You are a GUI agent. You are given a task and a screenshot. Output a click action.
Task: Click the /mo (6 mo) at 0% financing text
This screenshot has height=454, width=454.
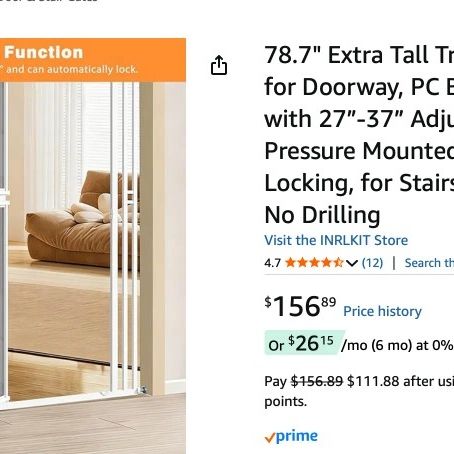[x=397, y=345]
